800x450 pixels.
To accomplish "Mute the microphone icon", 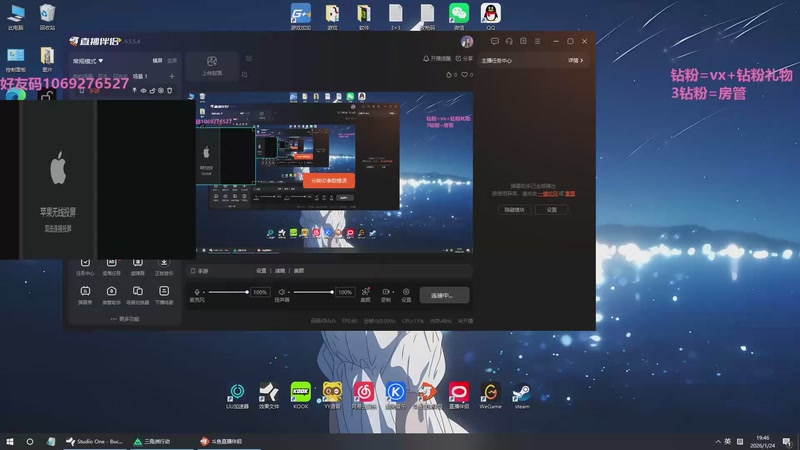I will [196, 292].
